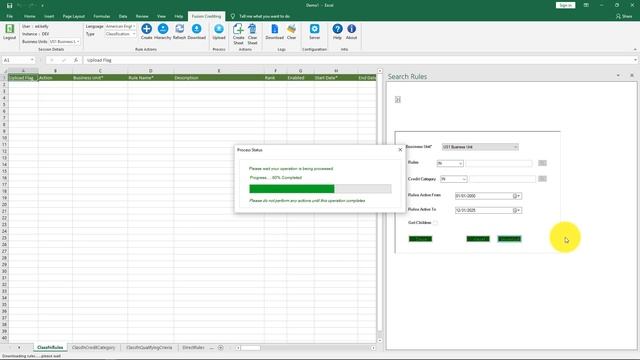Image resolution: width=640 pixels, height=360 pixels.
Task: Expand the Language dropdown
Action: (x=134, y=26)
